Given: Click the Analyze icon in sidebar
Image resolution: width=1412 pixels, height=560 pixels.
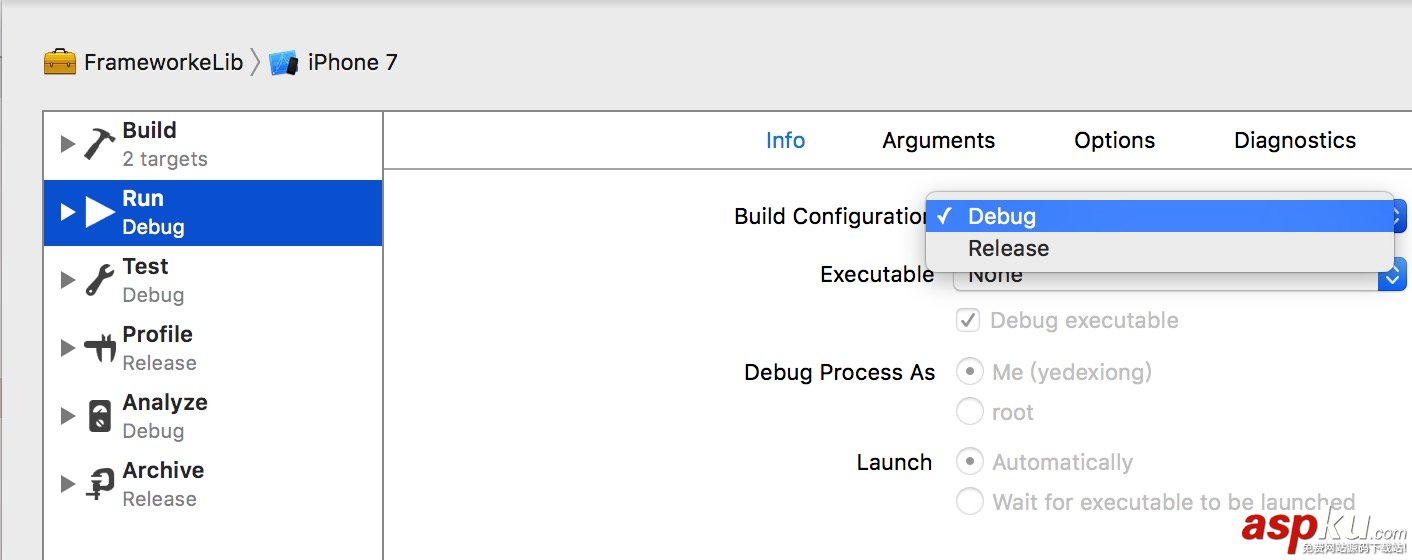Looking at the screenshot, I should click(x=99, y=416).
